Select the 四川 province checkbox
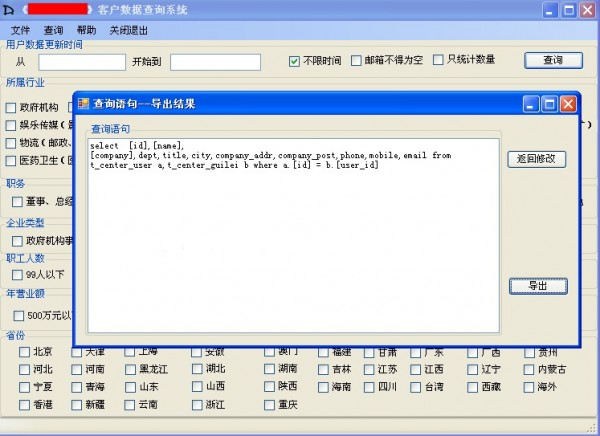600x436 pixels. [x=369, y=387]
